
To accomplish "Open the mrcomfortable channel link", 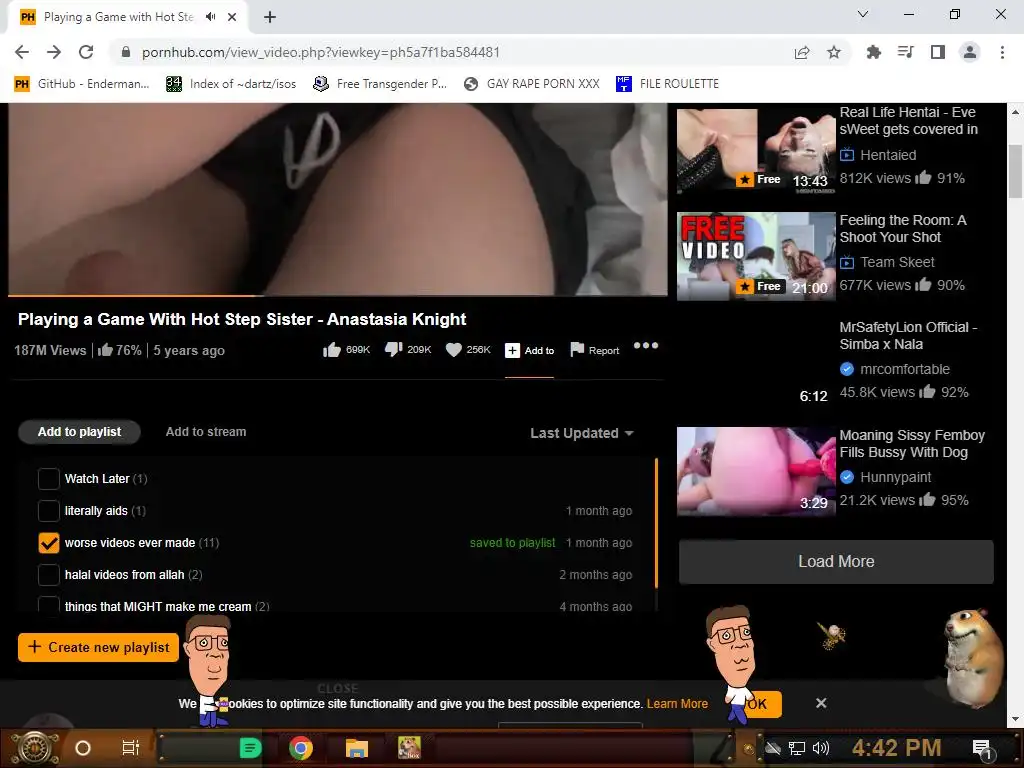I will [x=904, y=369].
